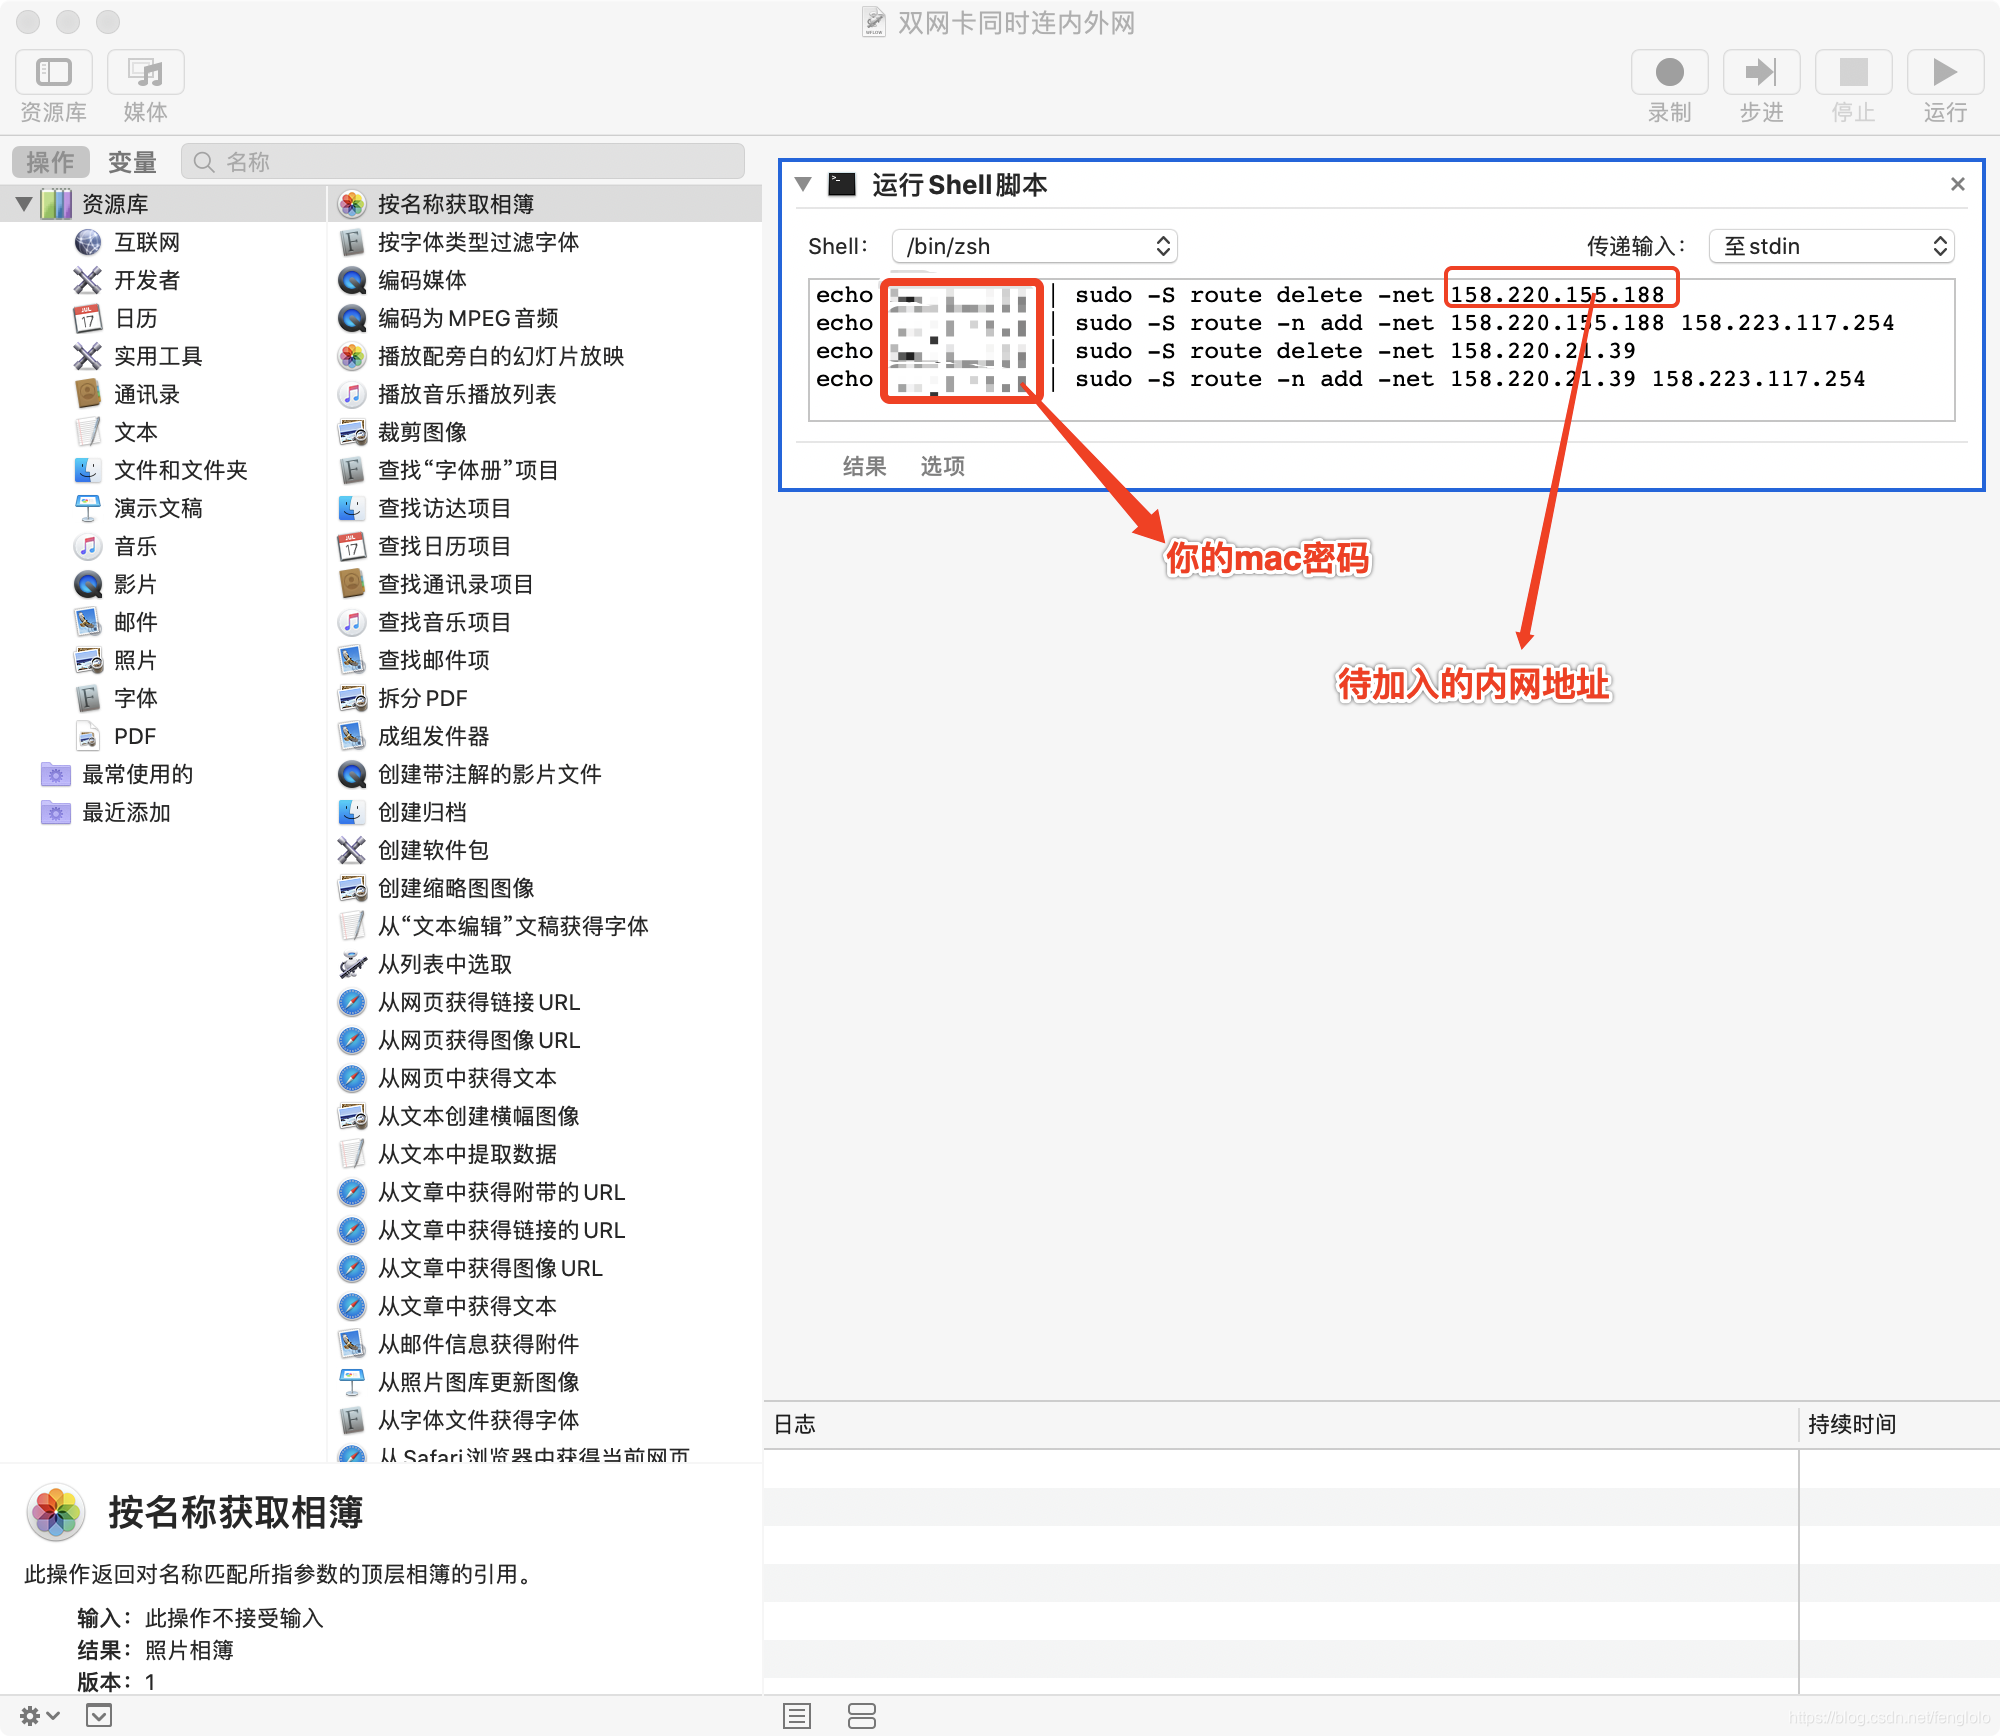Screen dimensions: 2000x1736
Task: Open the Shell /bin/zsh dropdown
Action: click(x=1033, y=246)
